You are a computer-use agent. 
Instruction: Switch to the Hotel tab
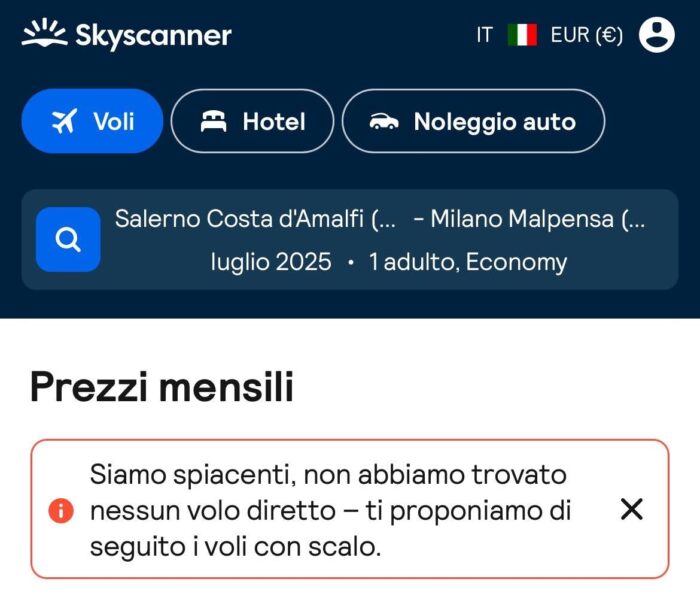[252, 121]
